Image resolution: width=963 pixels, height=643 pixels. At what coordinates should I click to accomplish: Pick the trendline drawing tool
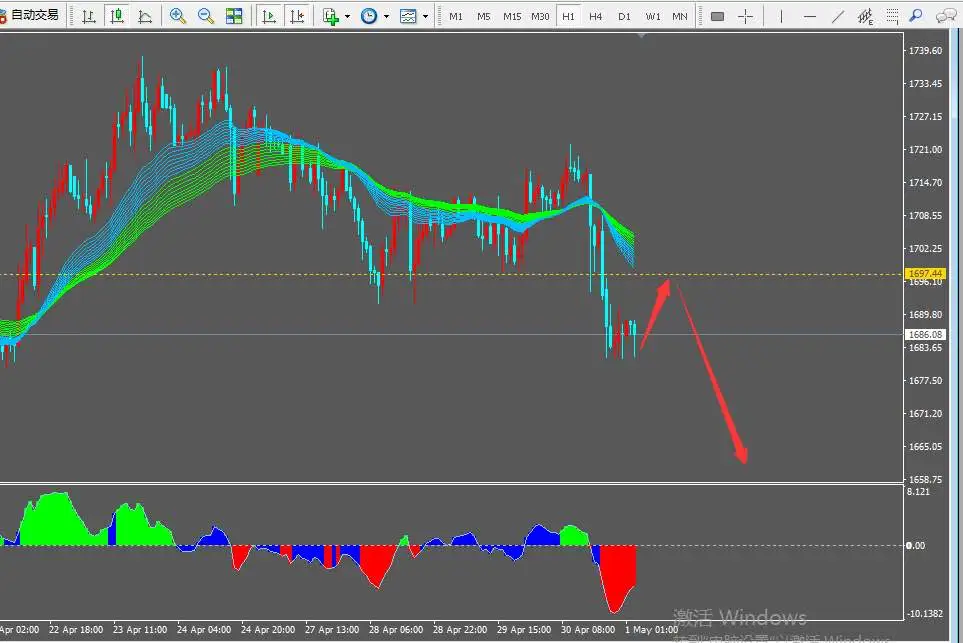click(838, 17)
